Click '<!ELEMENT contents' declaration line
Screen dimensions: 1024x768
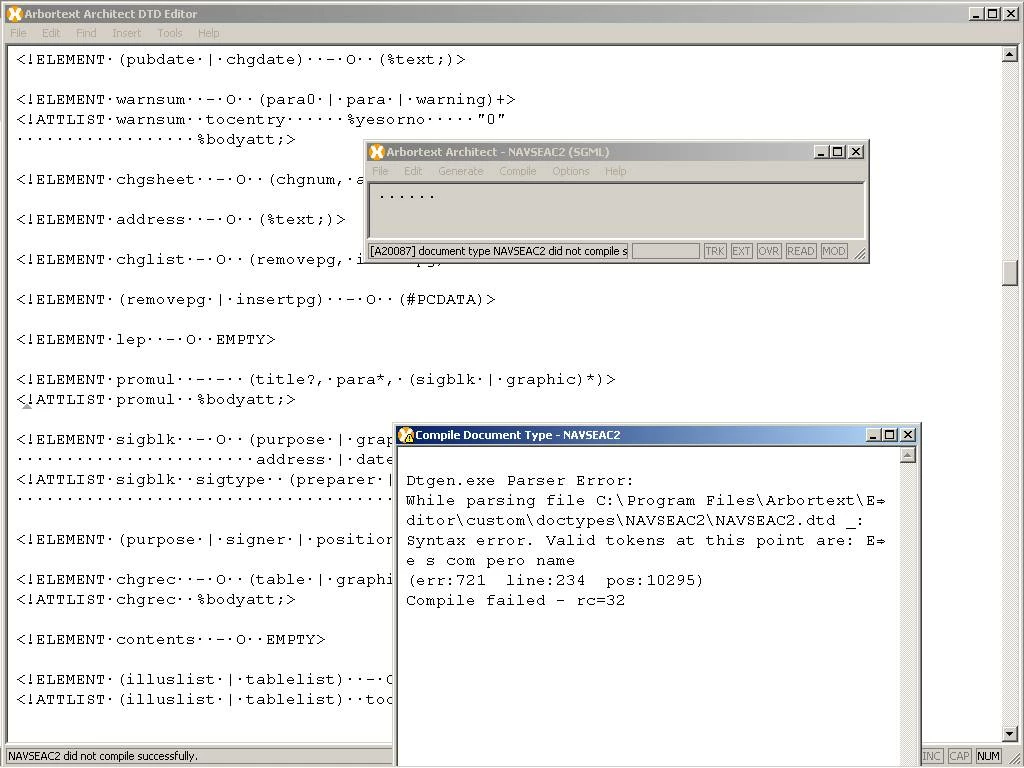pyautogui.click(x=171, y=639)
